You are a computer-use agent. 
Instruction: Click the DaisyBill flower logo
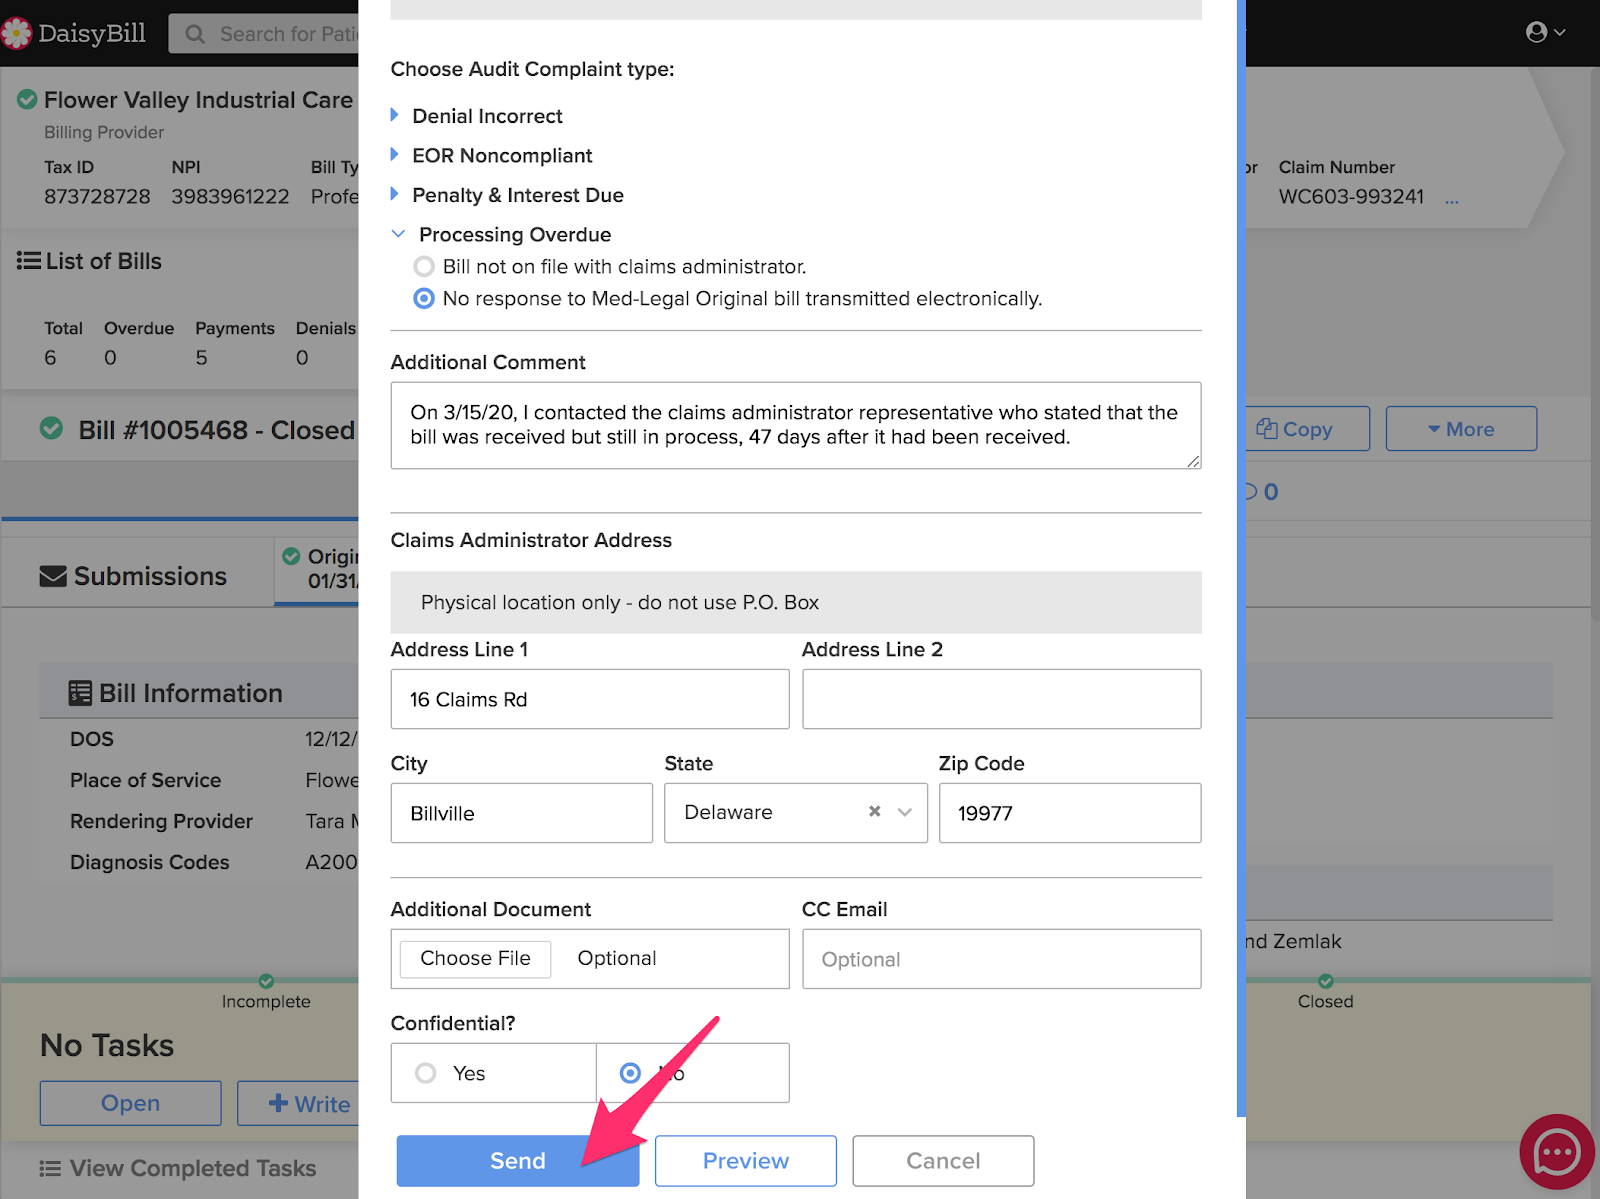[16, 33]
